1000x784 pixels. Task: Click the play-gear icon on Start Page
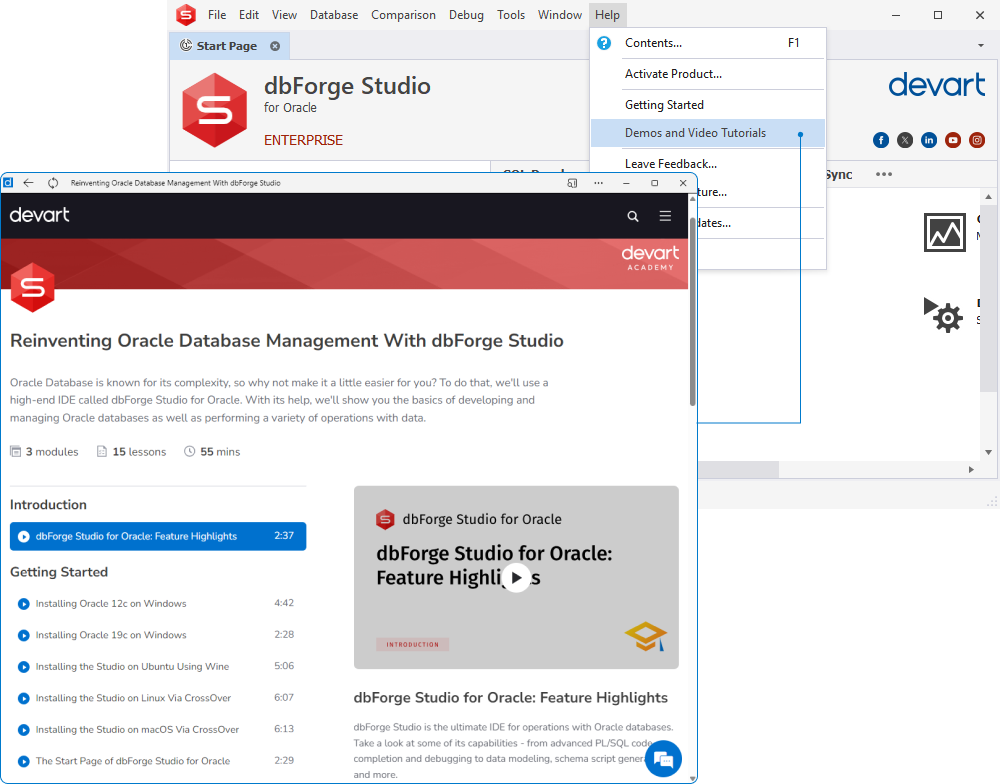click(x=943, y=314)
